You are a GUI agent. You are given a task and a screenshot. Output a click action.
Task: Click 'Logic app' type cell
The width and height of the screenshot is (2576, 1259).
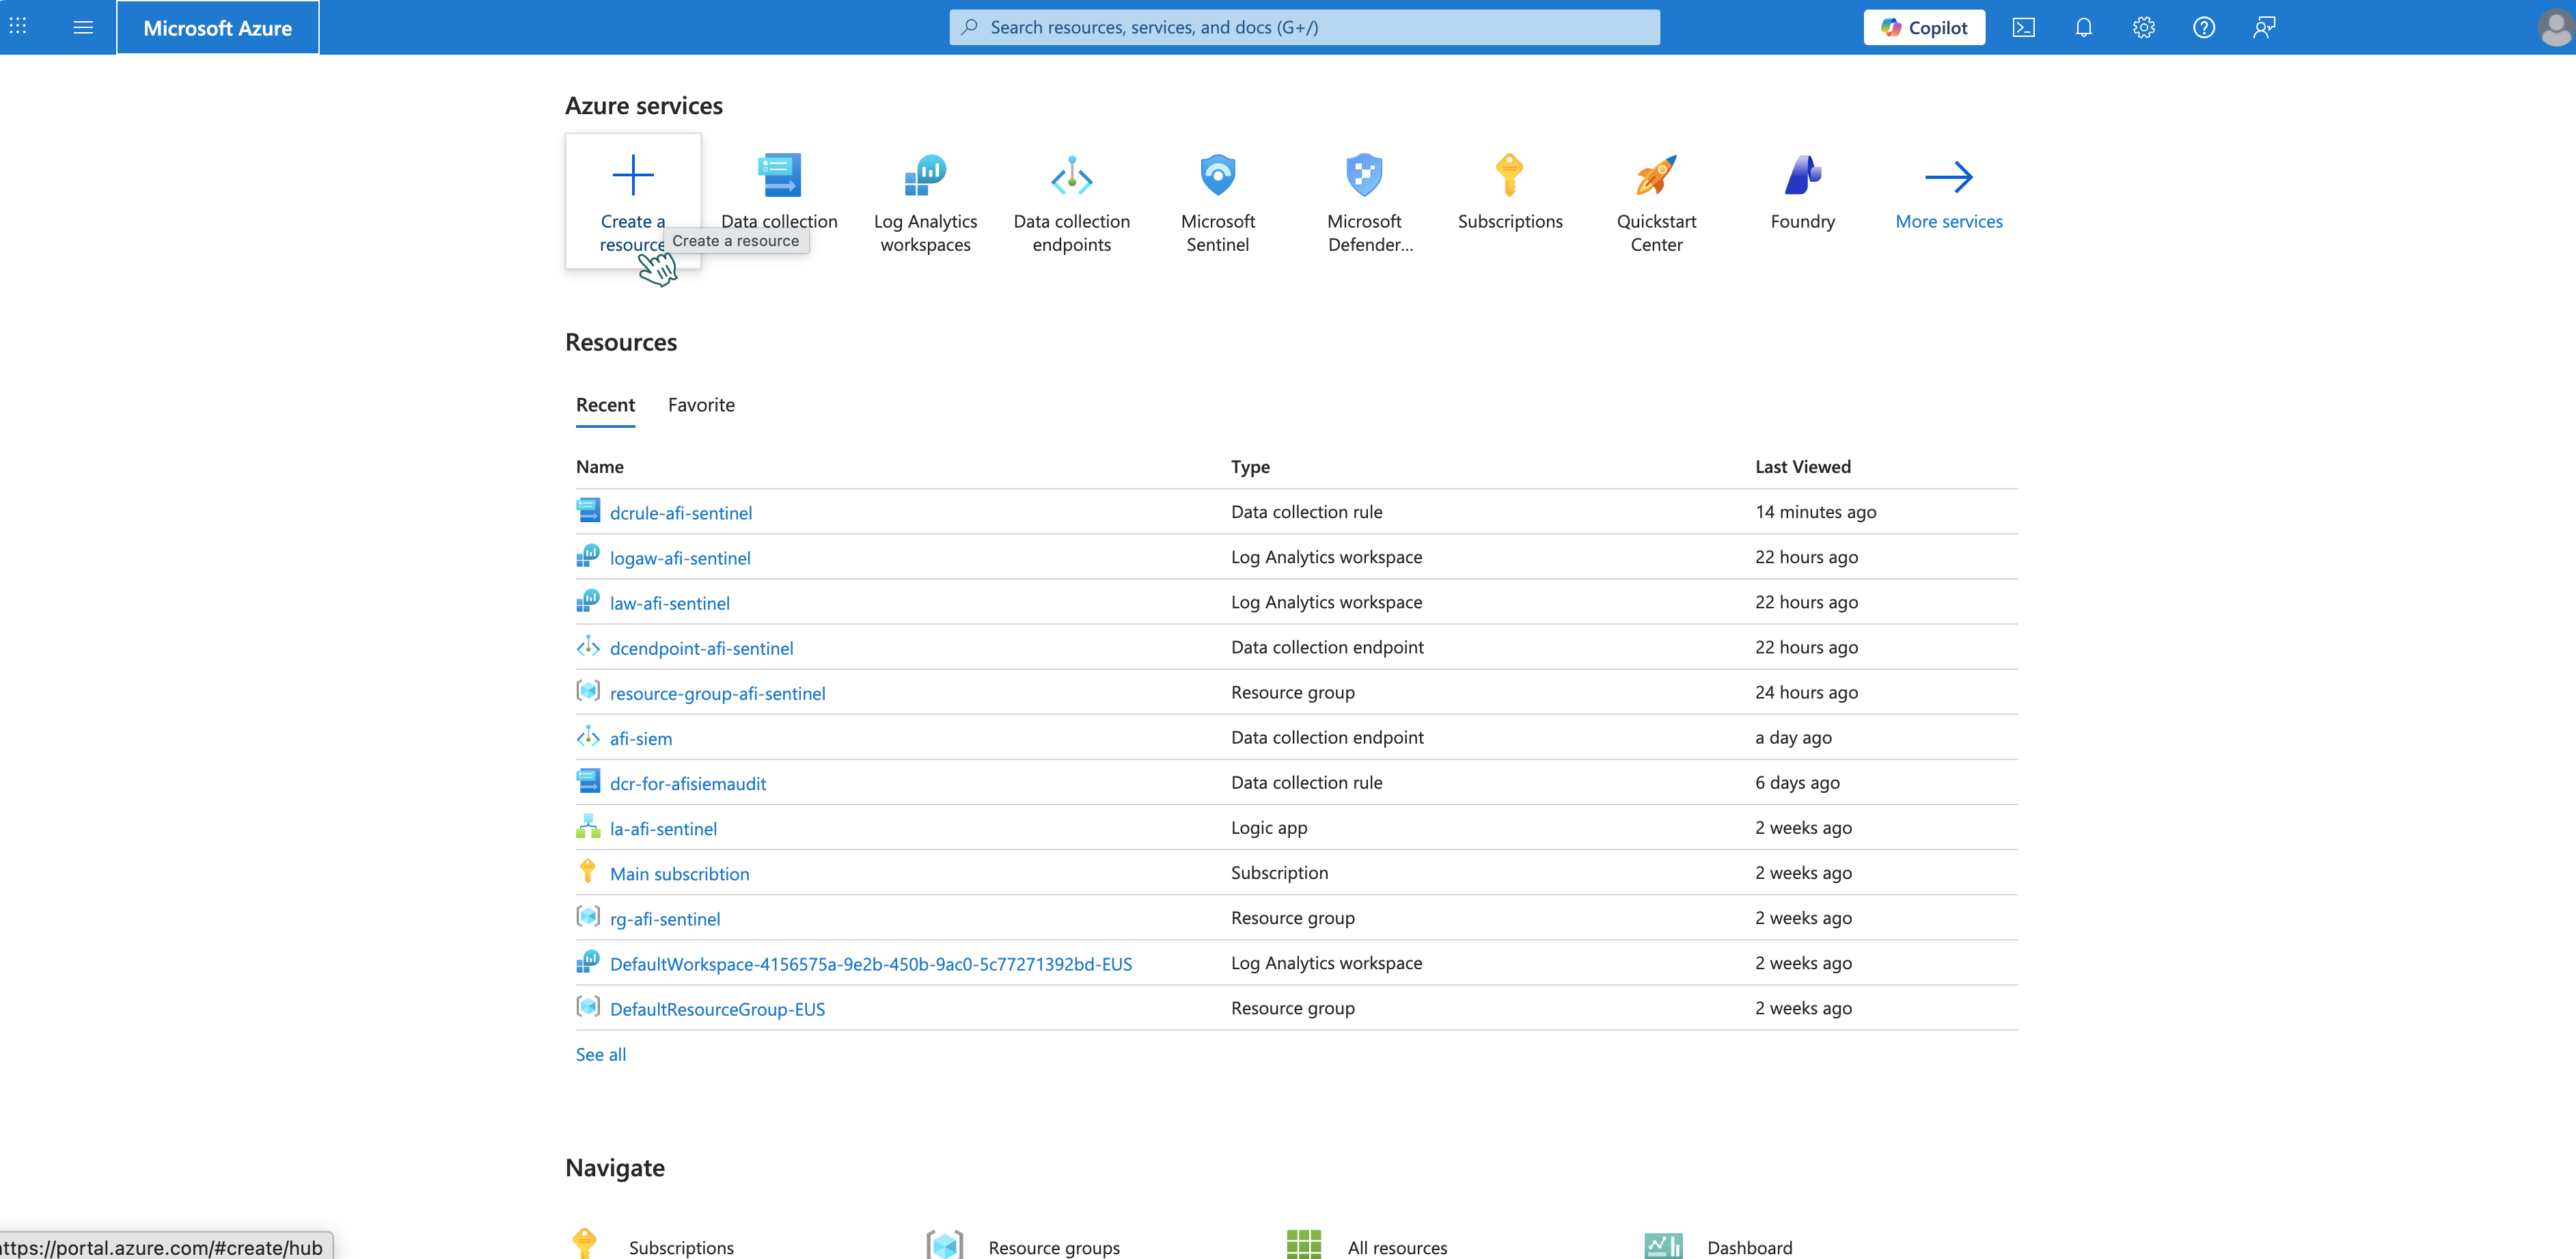pyautogui.click(x=1269, y=827)
